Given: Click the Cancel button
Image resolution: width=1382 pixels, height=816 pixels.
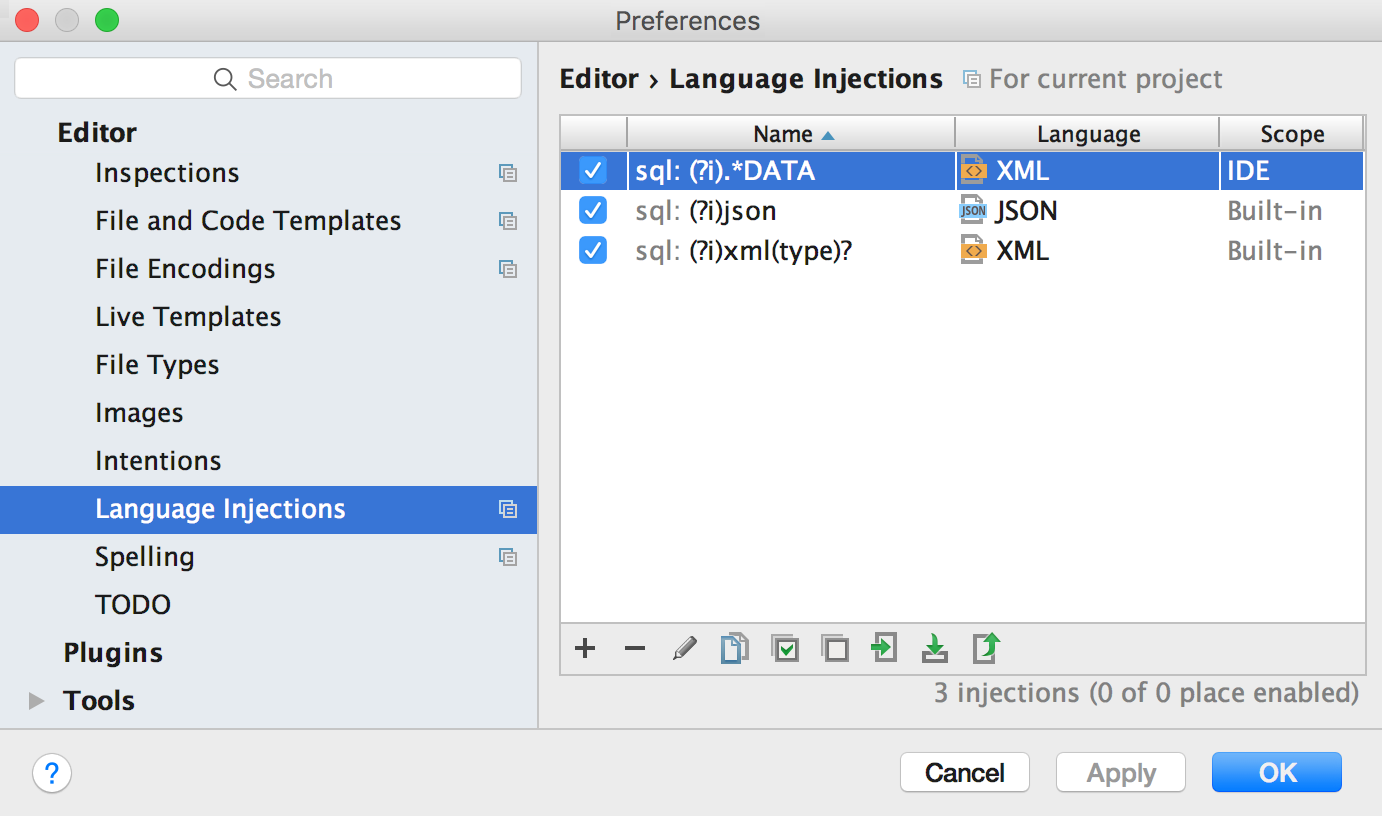Looking at the screenshot, I should [964, 773].
